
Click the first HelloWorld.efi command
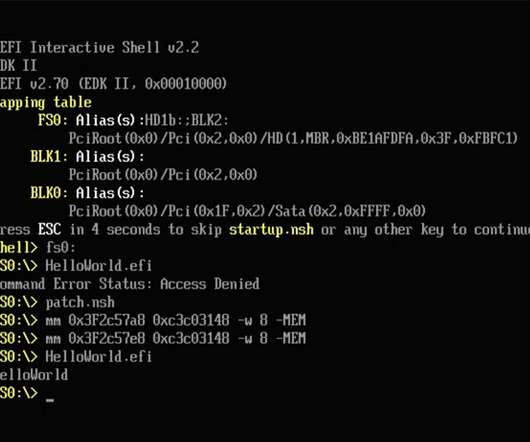pos(99,266)
